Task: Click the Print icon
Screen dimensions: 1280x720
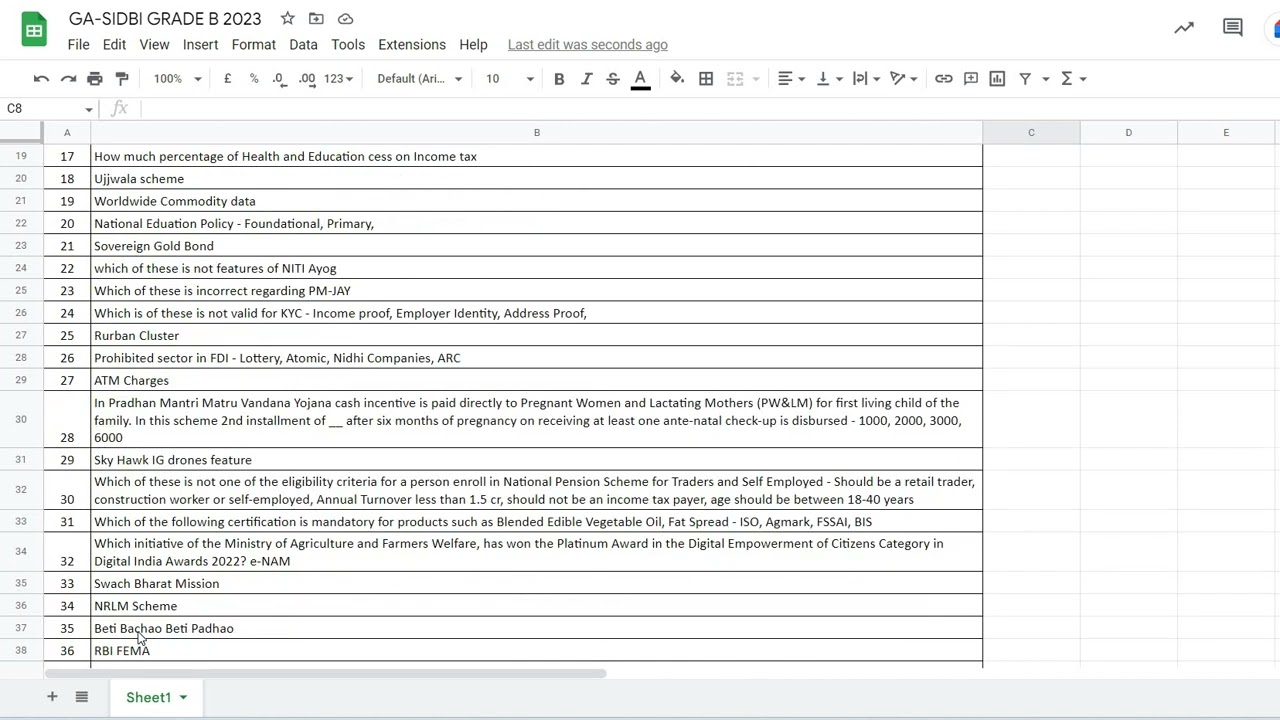Action: (95, 78)
